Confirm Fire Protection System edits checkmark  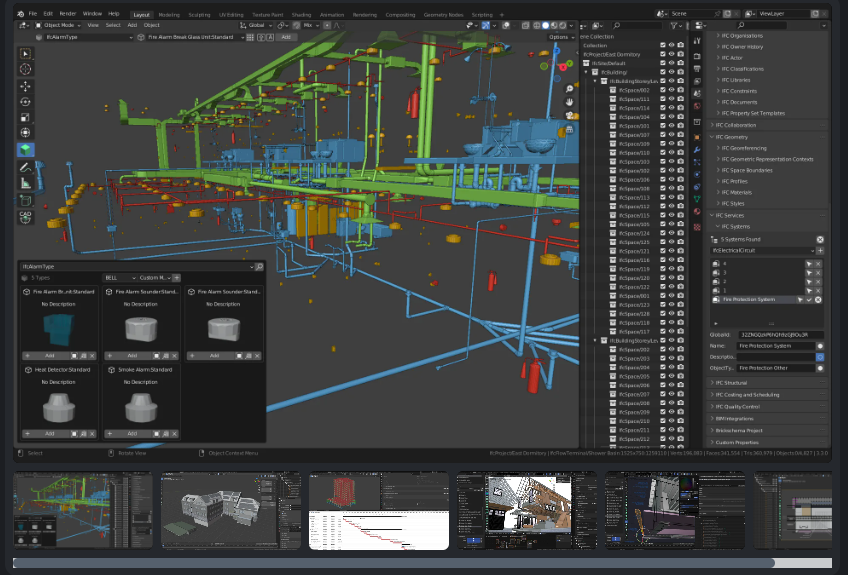coord(809,300)
